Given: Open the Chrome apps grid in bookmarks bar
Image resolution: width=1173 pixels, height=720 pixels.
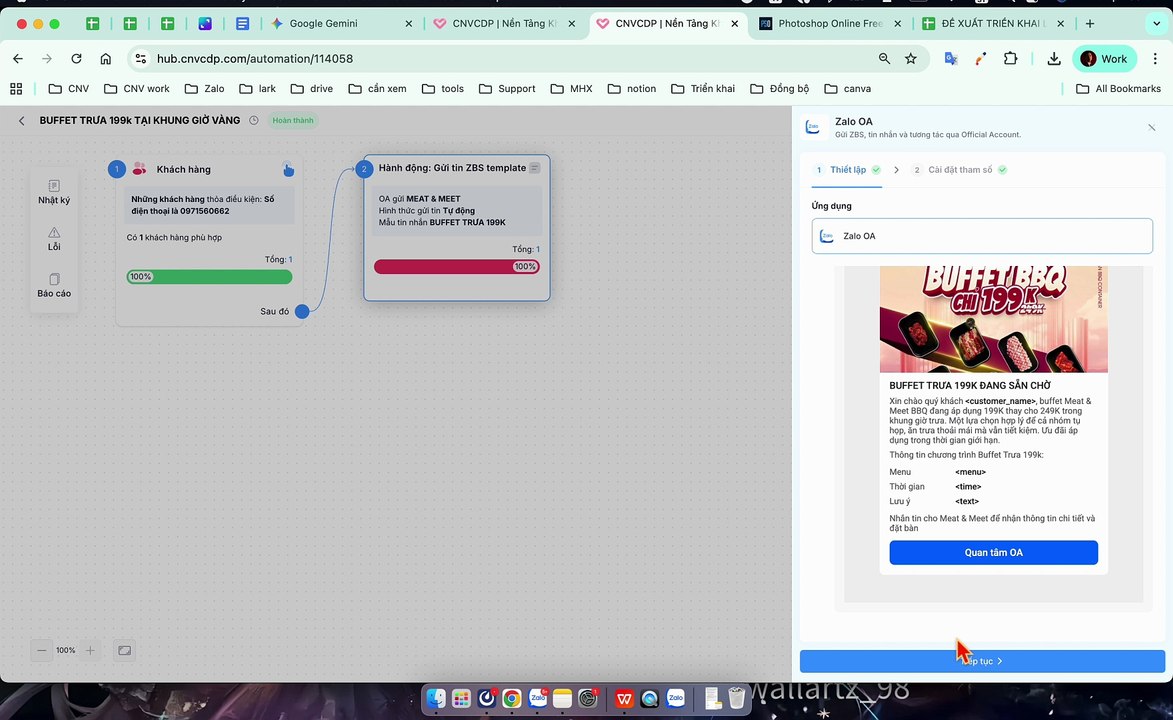Looking at the screenshot, I should [16, 88].
